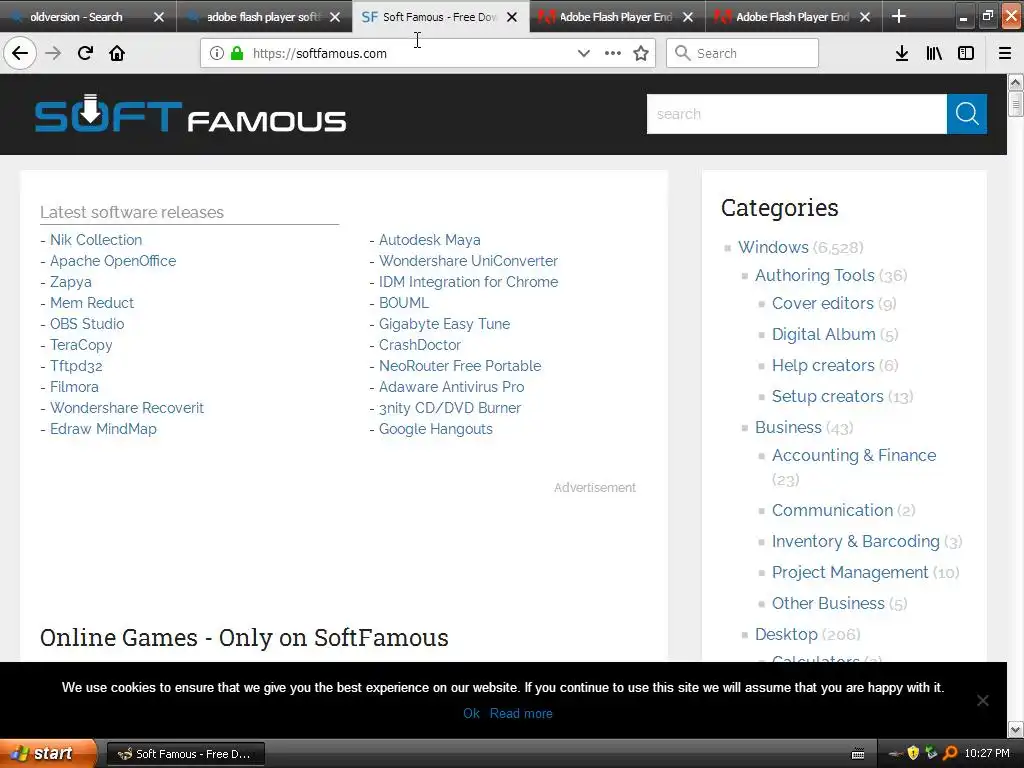Dismiss cookie banner with X
This screenshot has width=1024, height=768.
982,700
